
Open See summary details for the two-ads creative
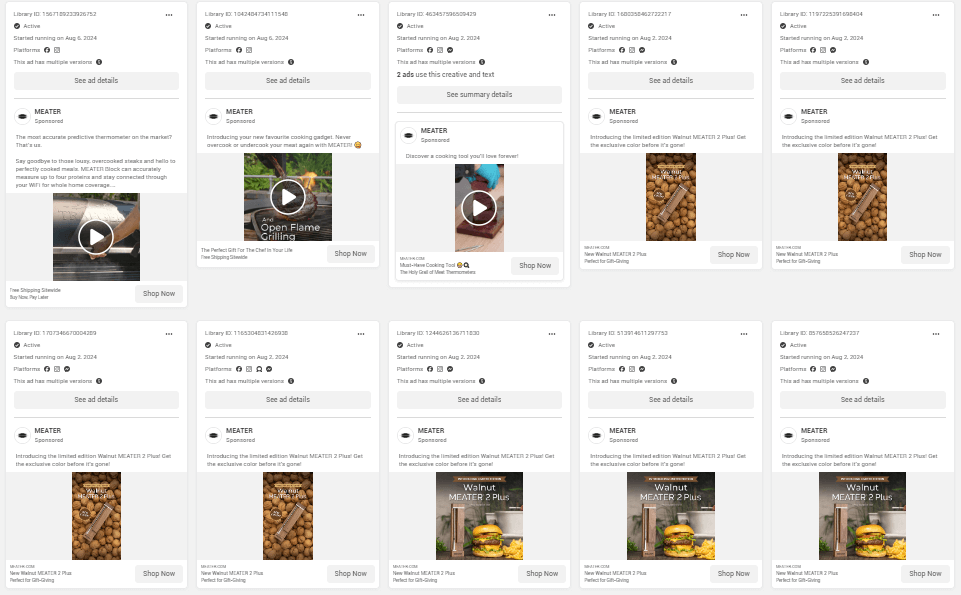tap(479, 94)
